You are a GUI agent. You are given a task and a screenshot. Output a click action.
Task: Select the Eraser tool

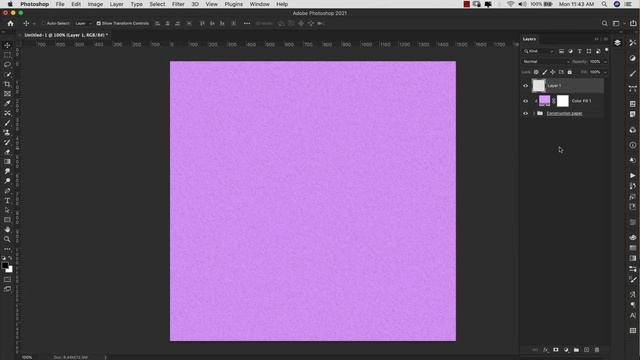point(7,152)
